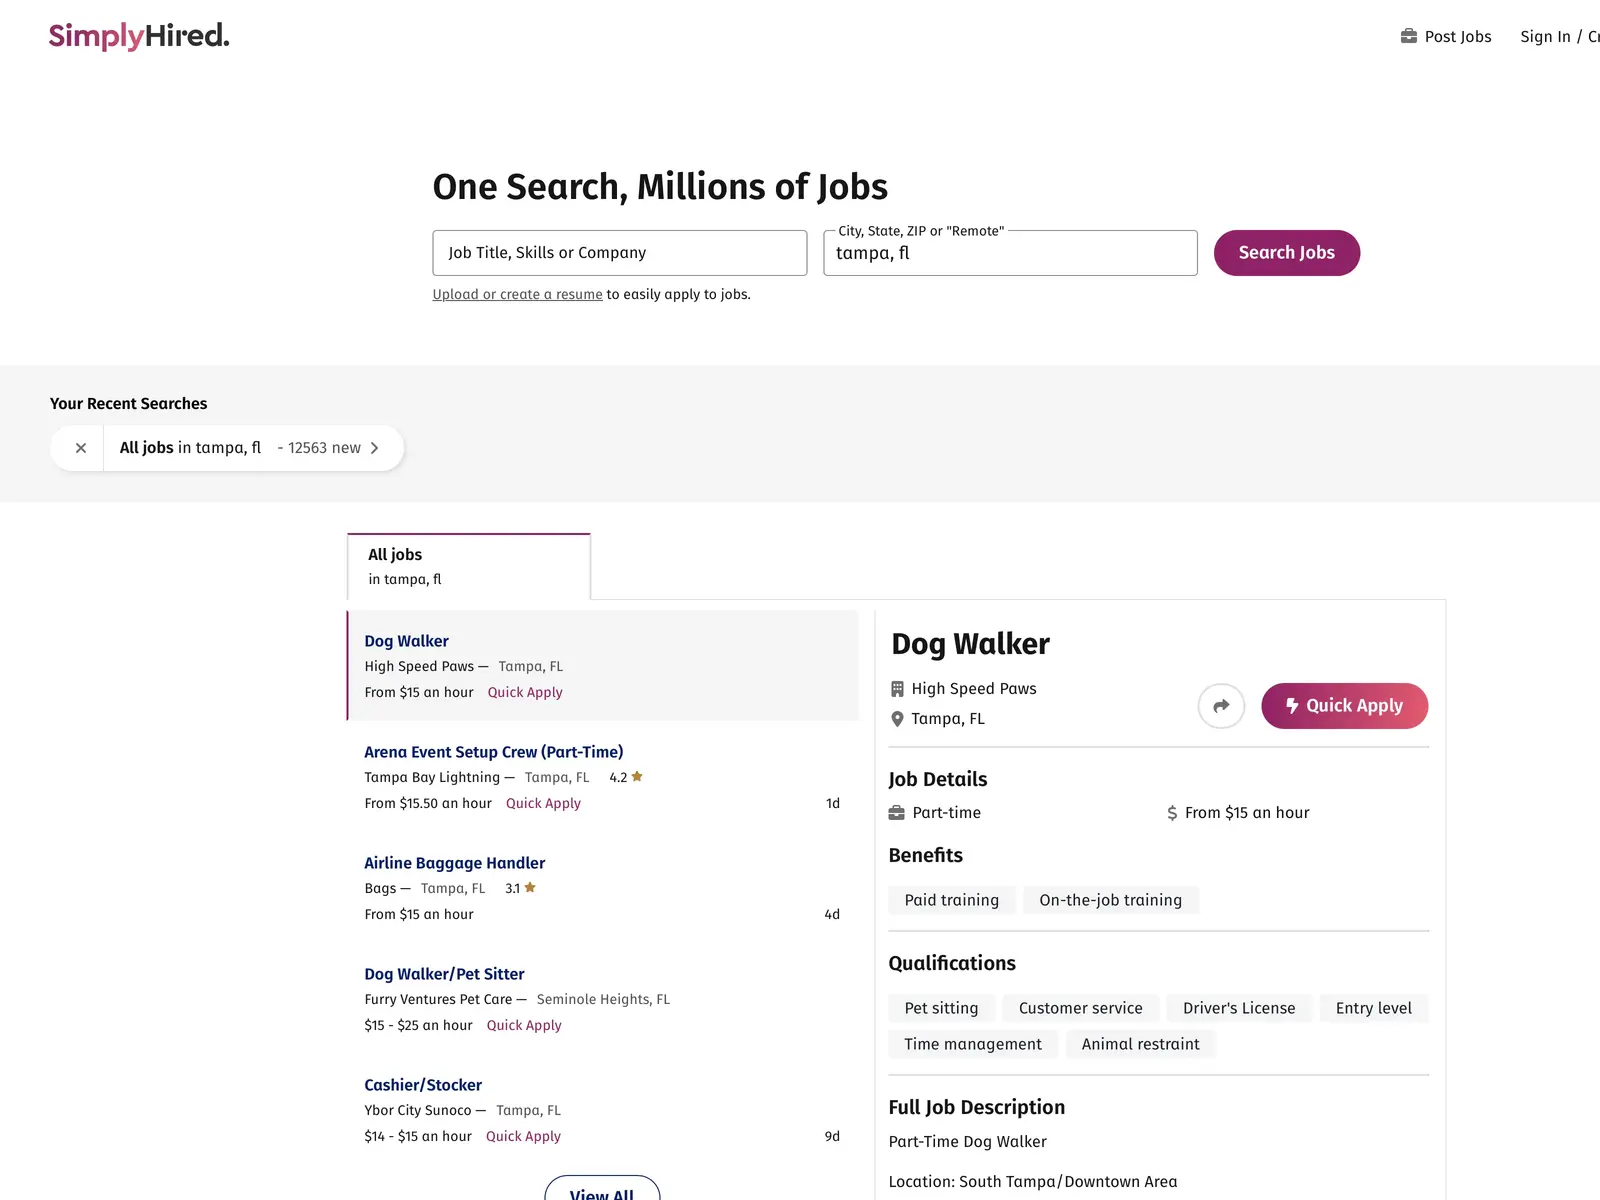Select the All jobs in tampa, fl tab
The width and height of the screenshot is (1600, 1200).
click(469, 567)
